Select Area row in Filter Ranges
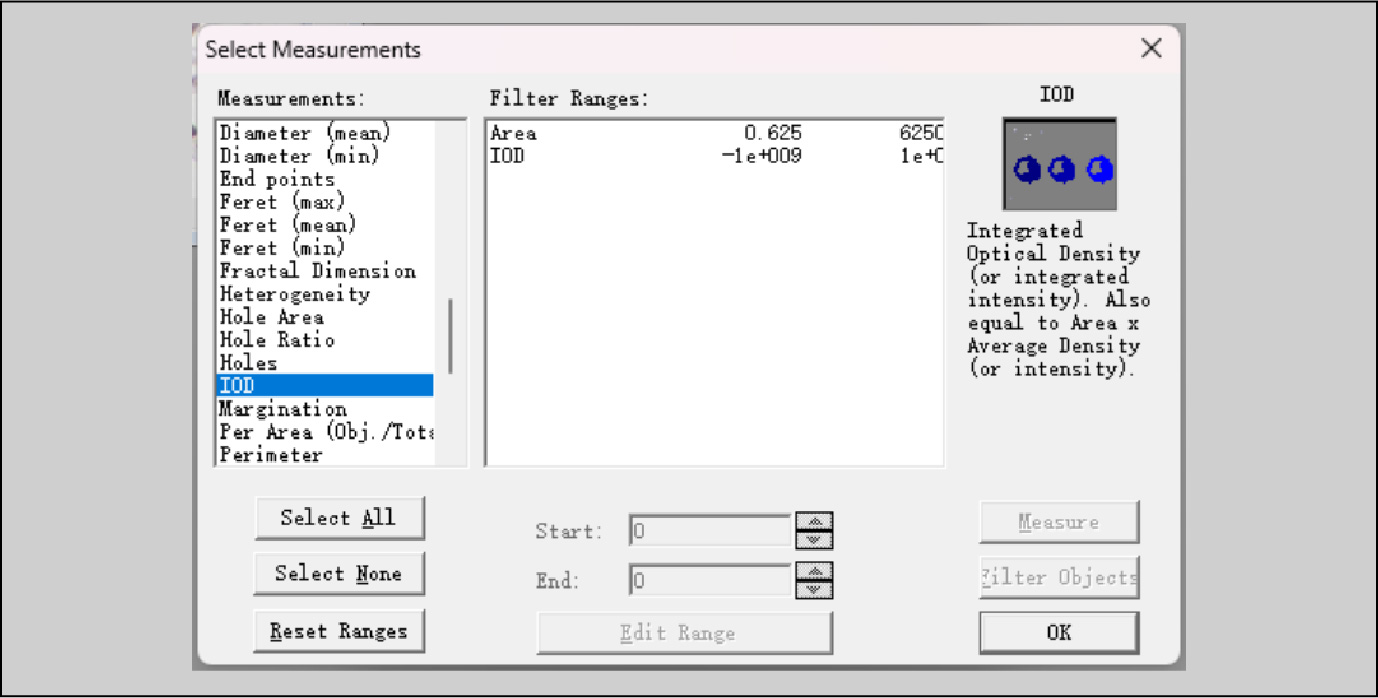 click(x=714, y=133)
